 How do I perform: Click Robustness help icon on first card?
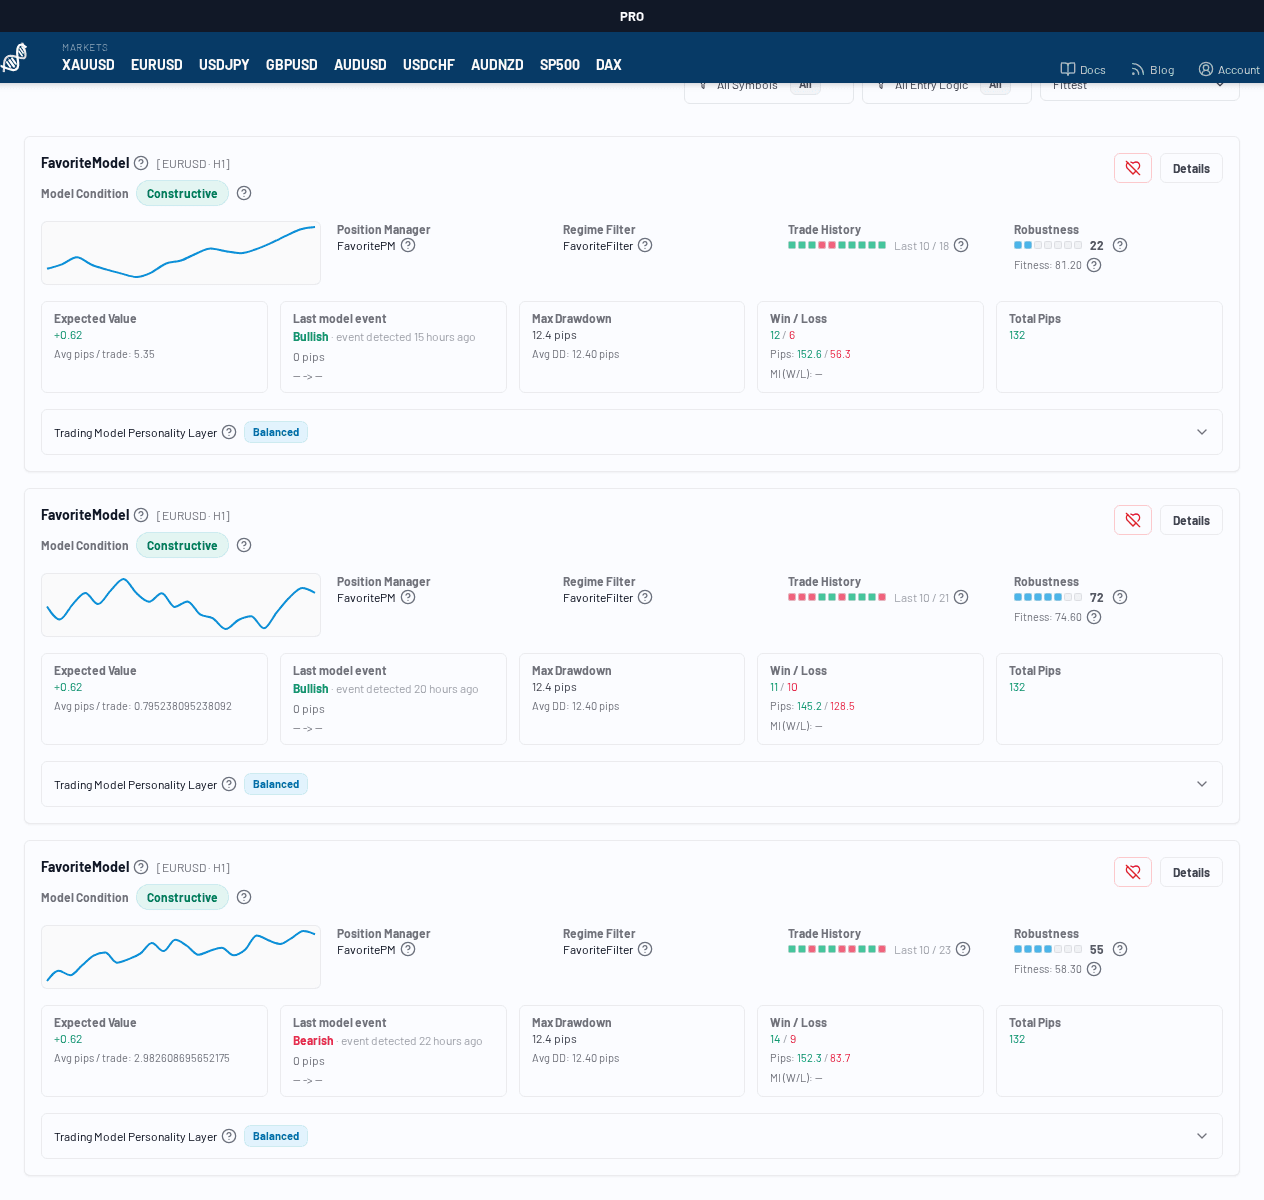[1120, 245]
